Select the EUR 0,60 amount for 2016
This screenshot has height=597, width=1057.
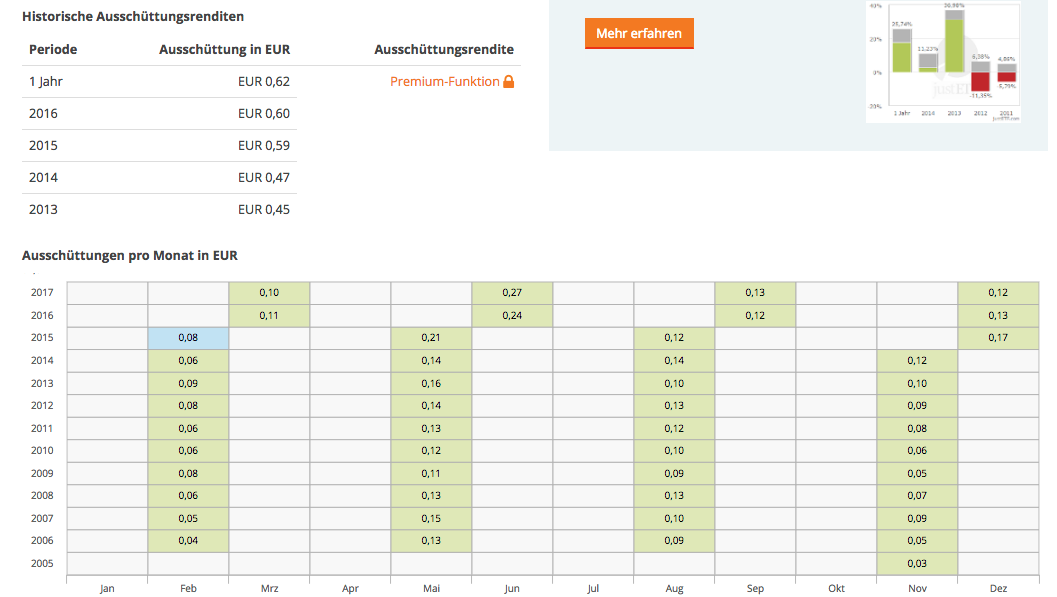pyautogui.click(x=264, y=114)
